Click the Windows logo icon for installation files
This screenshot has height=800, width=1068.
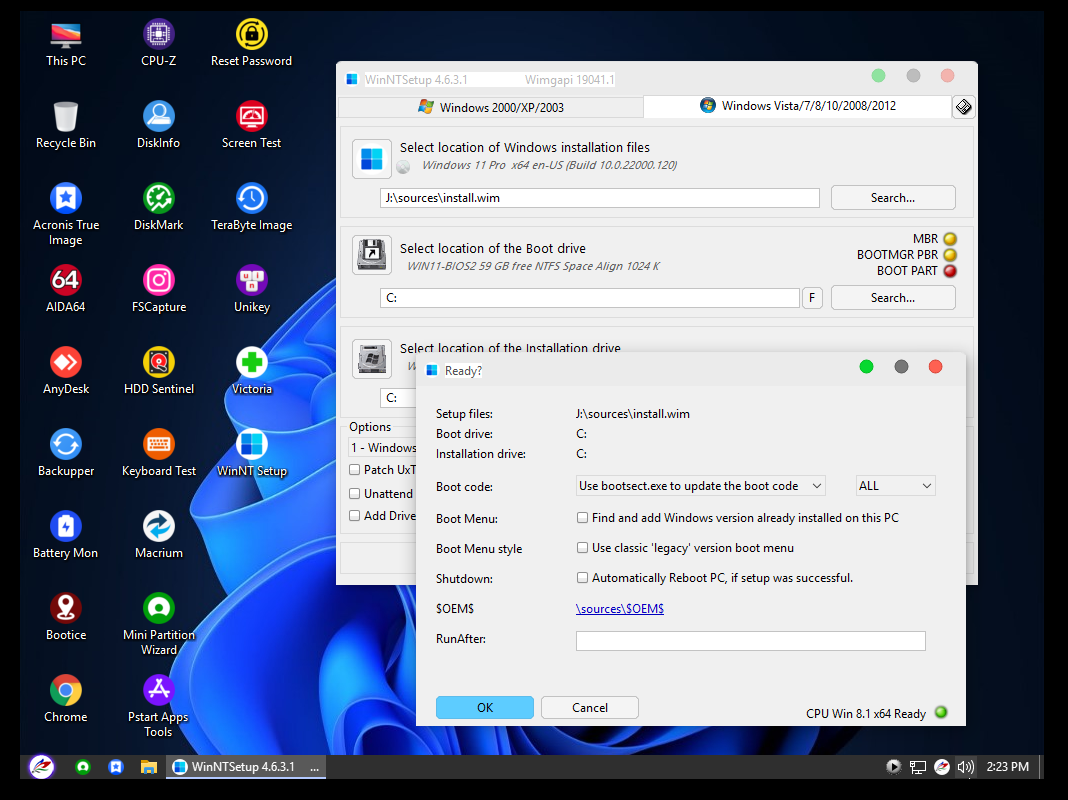pos(371,159)
